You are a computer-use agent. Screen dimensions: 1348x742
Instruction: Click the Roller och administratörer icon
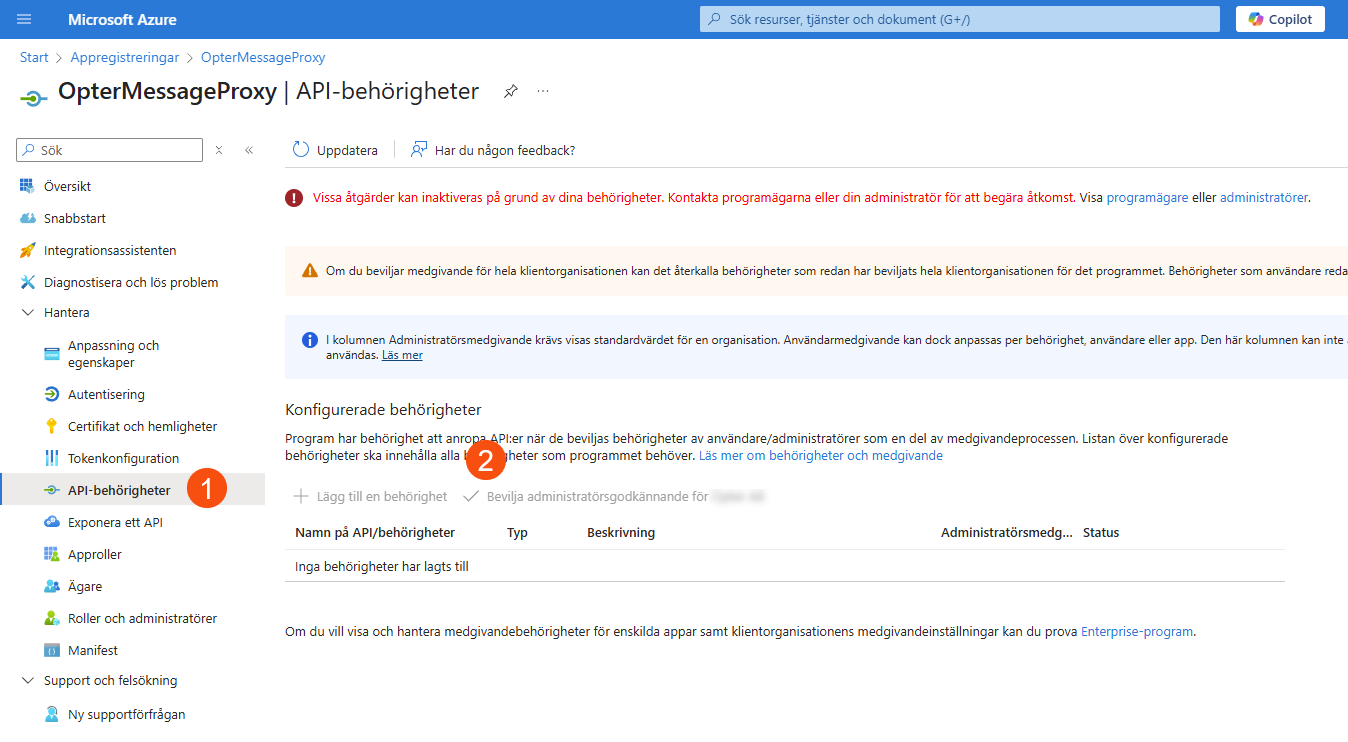tap(52, 618)
